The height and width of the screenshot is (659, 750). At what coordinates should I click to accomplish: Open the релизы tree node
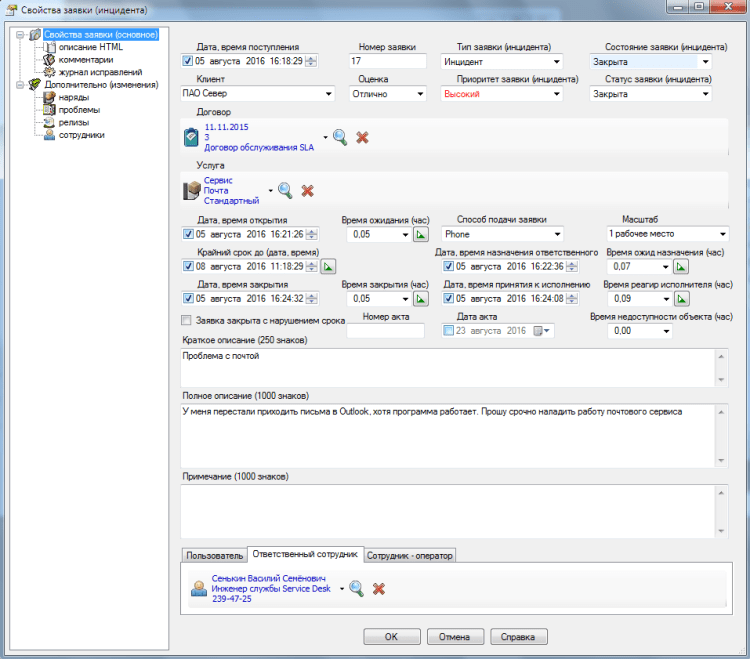74,122
